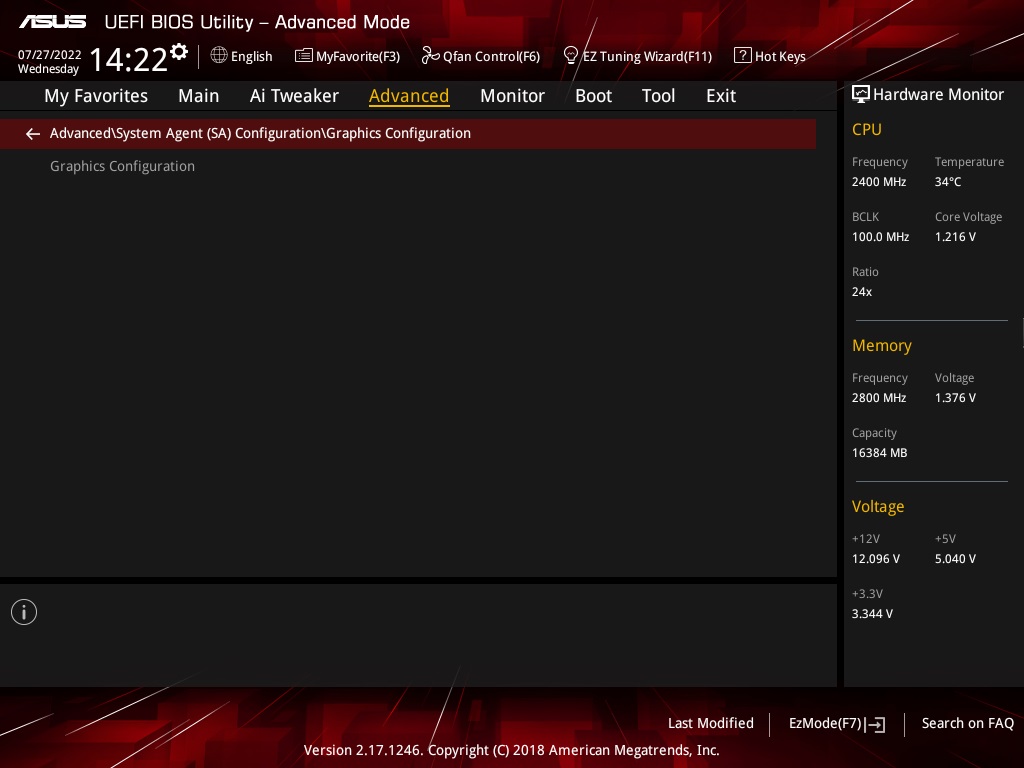Click the info circle icon
The height and width of the screenshot is (768, 1024).
24,612
